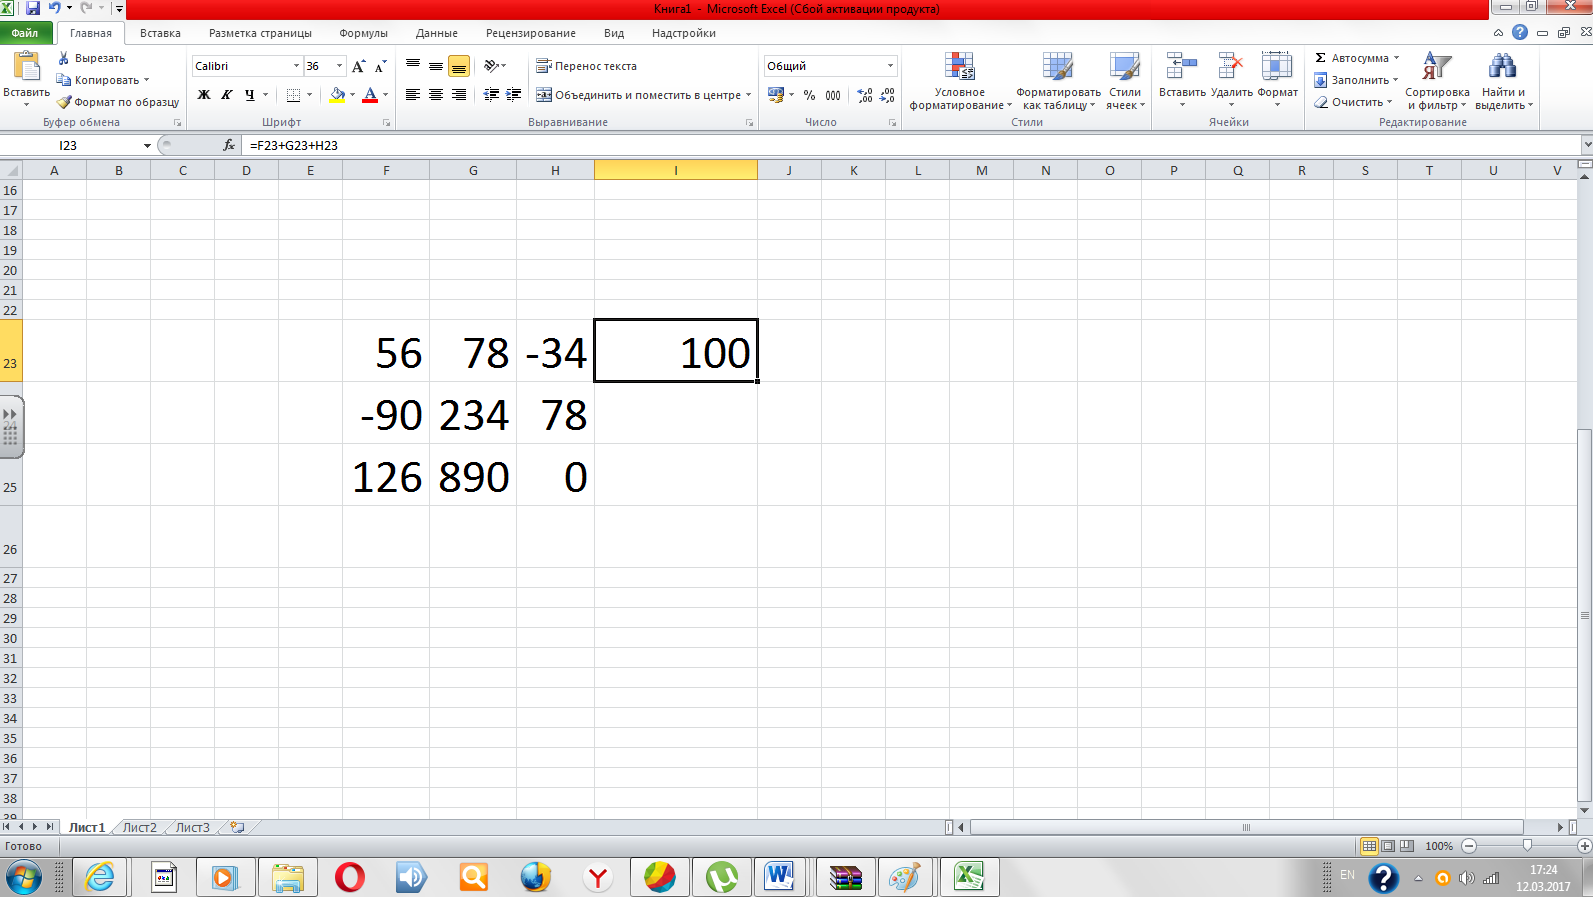Expand Merge and Center dropdown arrow
1593x897 pixels.
tap(748, 95)
